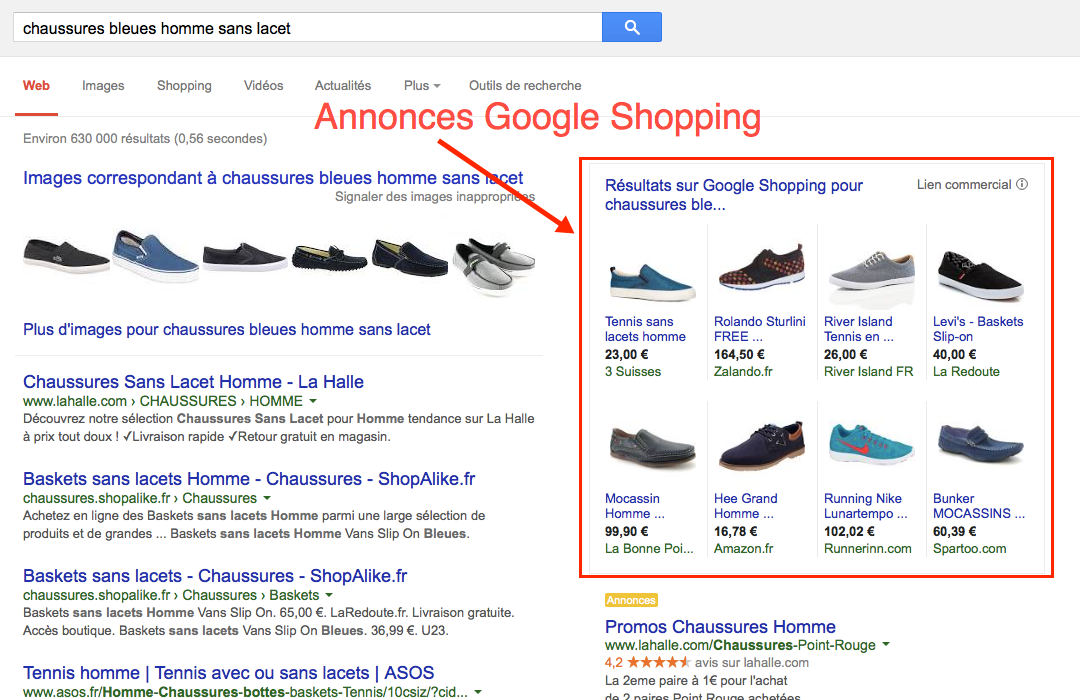Viewport: 1080px width, 700px height.
Task: Click the grey River Island tennis image
Action: click(871, 272)
